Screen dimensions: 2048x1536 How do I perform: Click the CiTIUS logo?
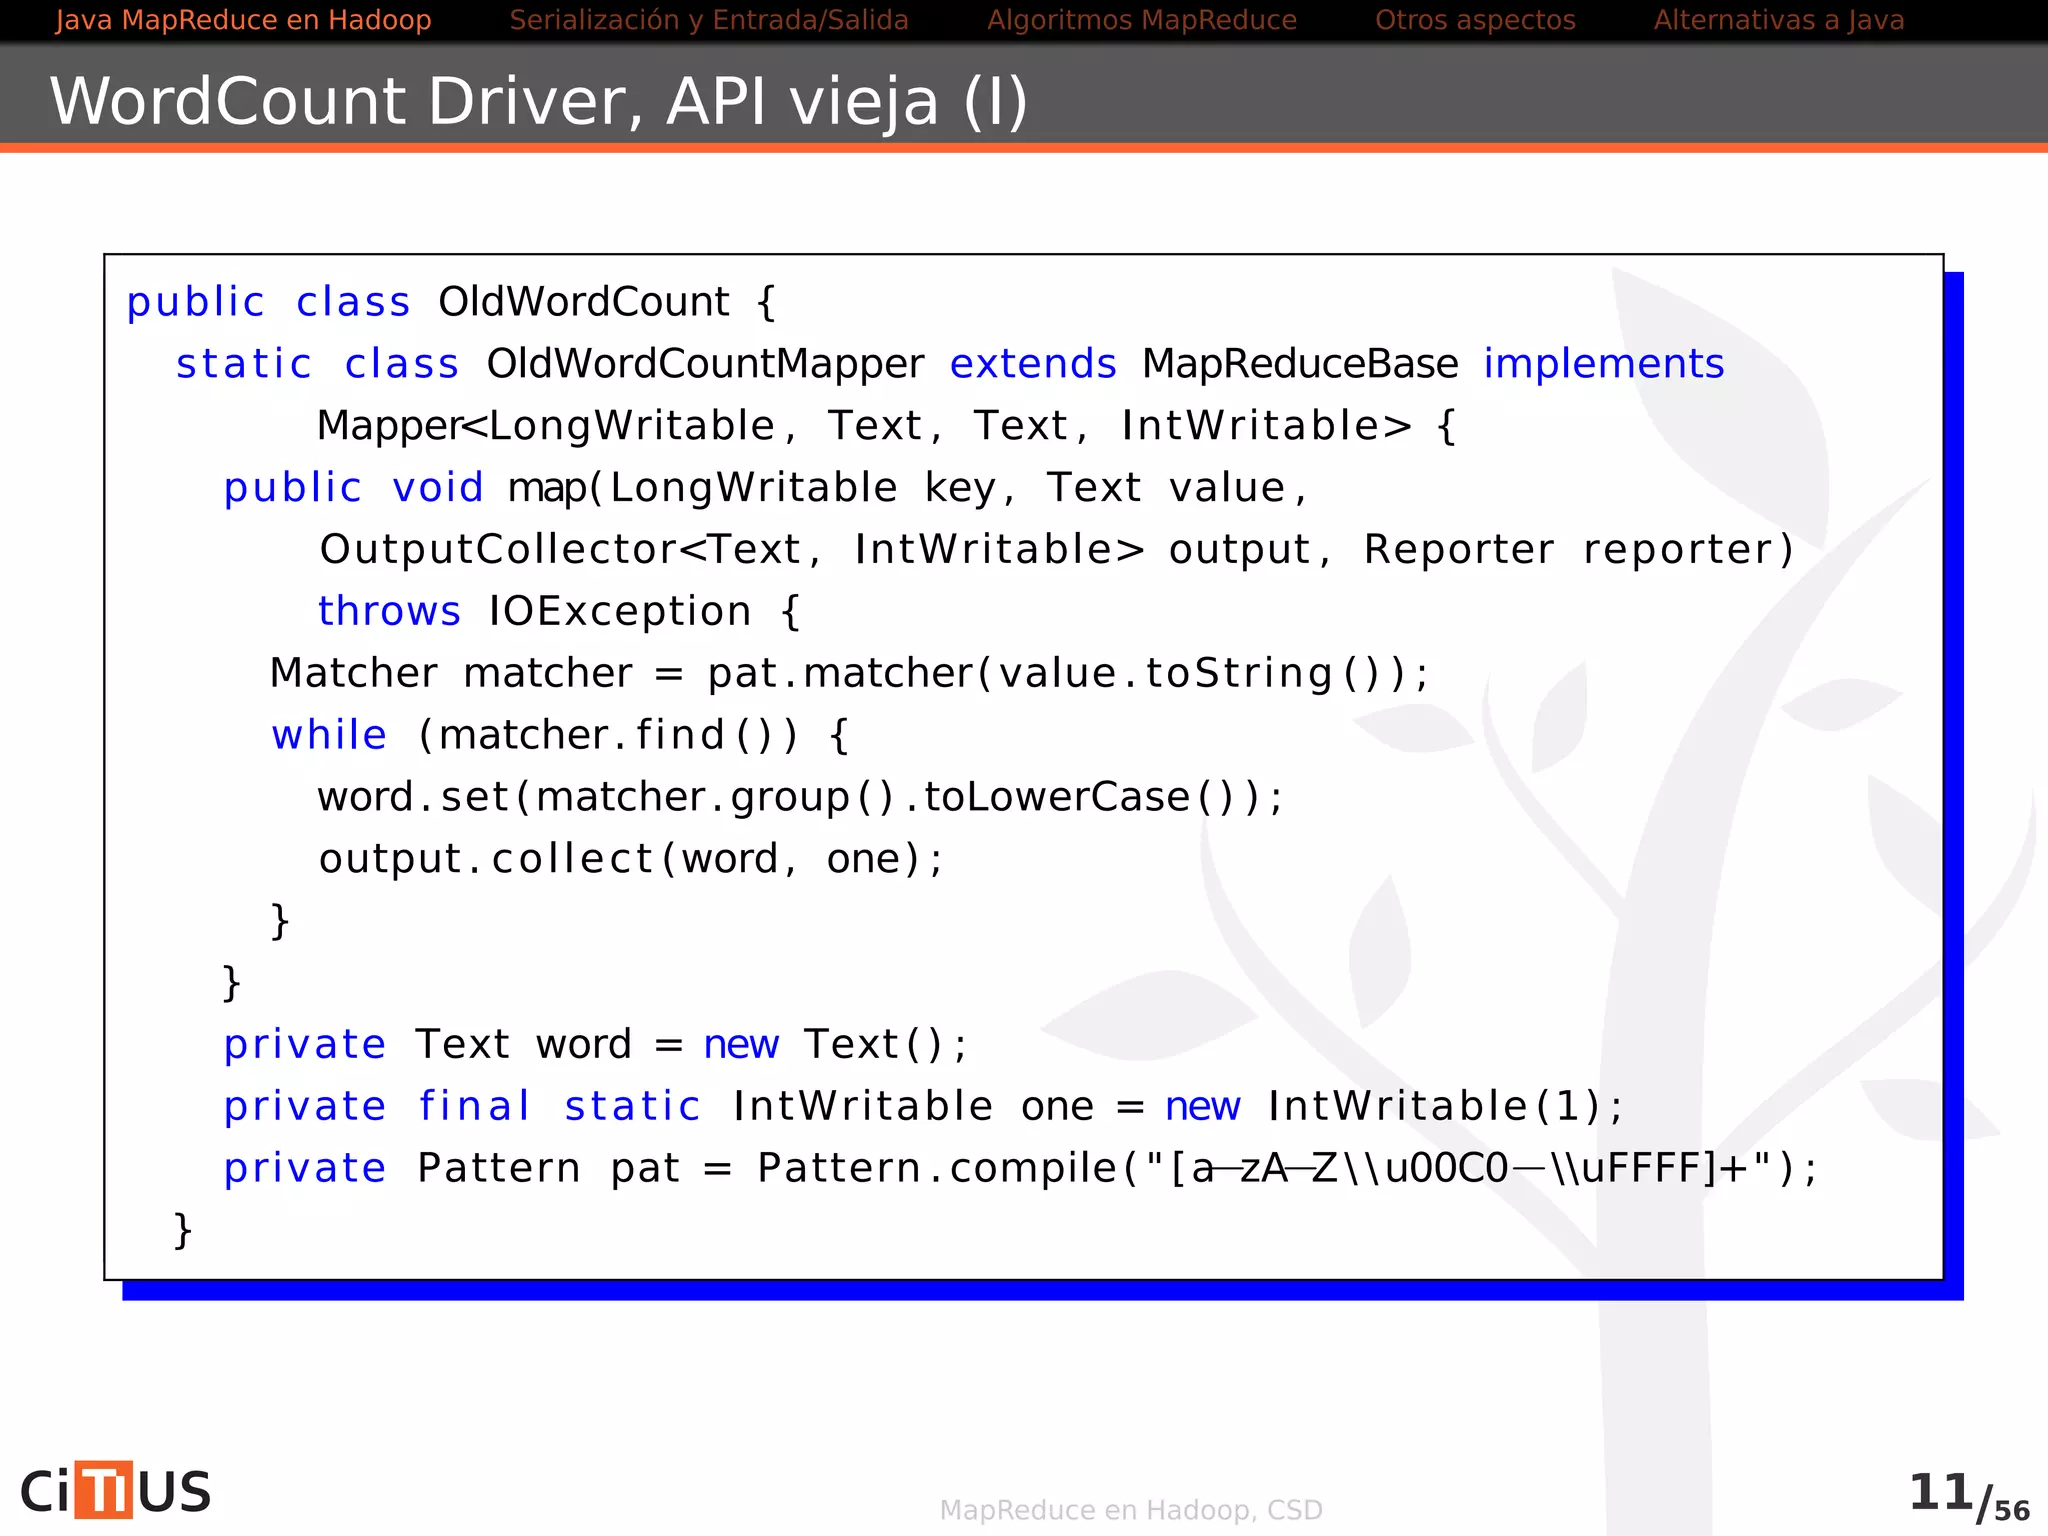click(x=116, y=1490)
